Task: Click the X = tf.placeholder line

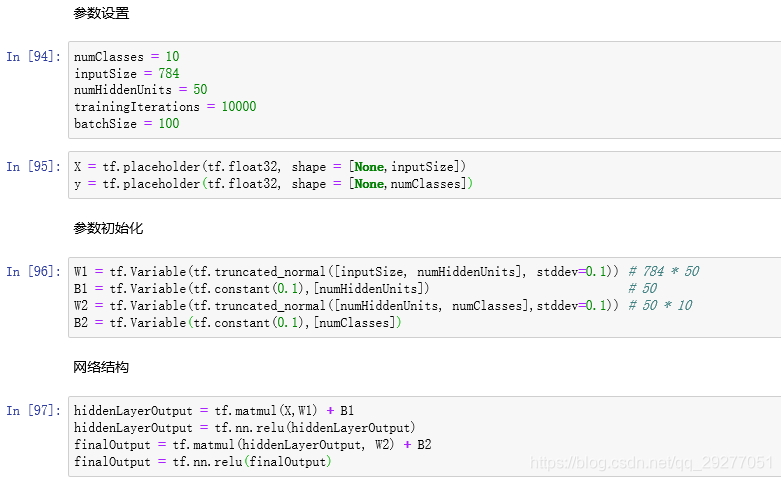Action: 270,166
